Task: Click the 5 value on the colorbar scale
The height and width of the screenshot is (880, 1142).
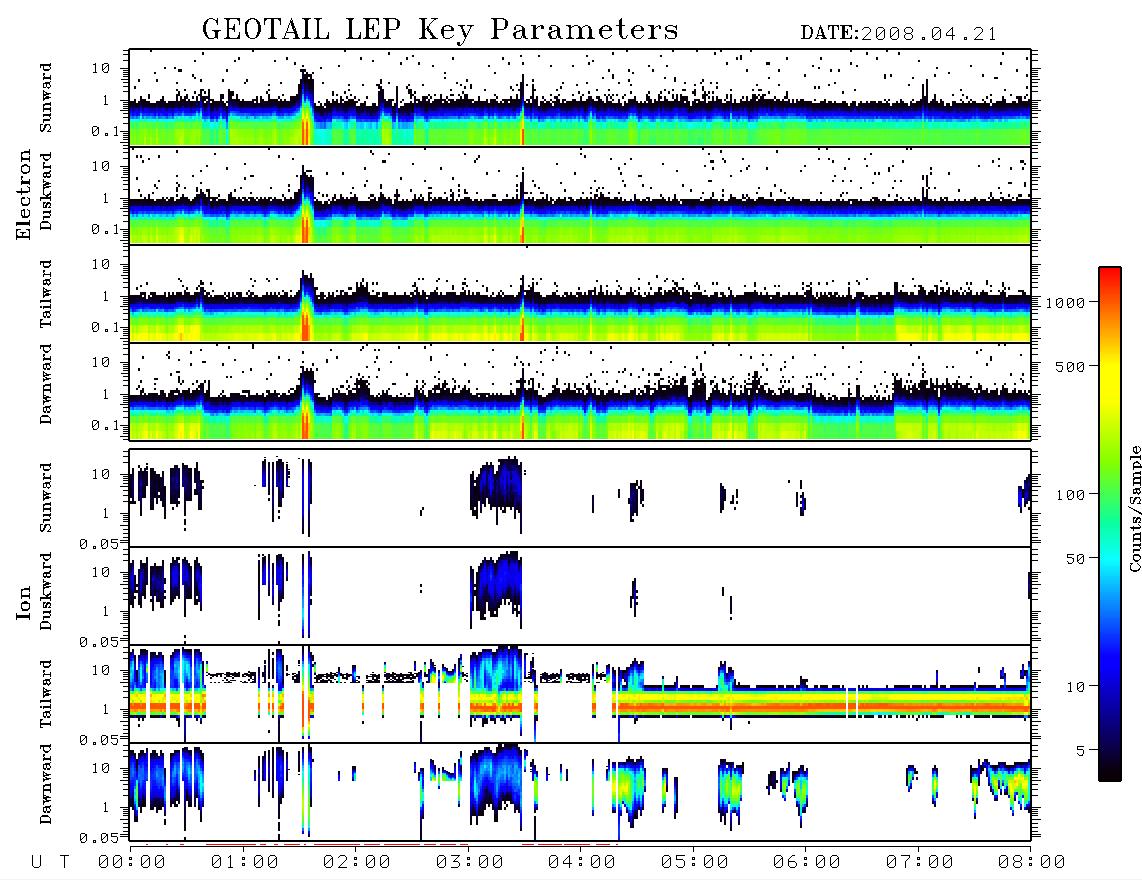Action: (x=1081, y=751)
